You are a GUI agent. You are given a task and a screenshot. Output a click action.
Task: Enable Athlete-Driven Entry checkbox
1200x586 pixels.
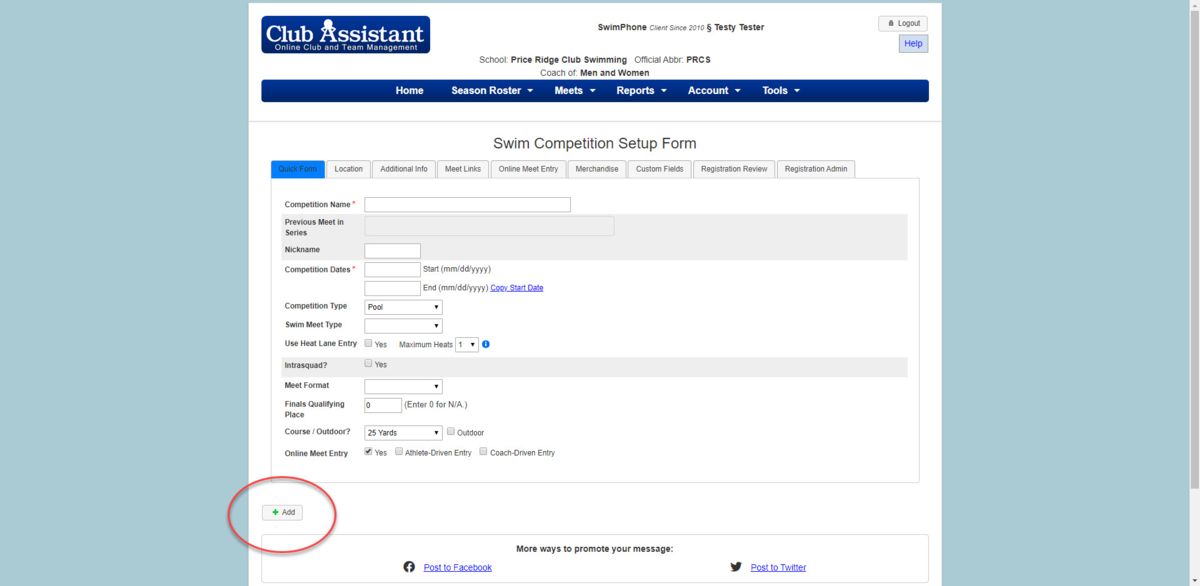(x=399, y=452)
